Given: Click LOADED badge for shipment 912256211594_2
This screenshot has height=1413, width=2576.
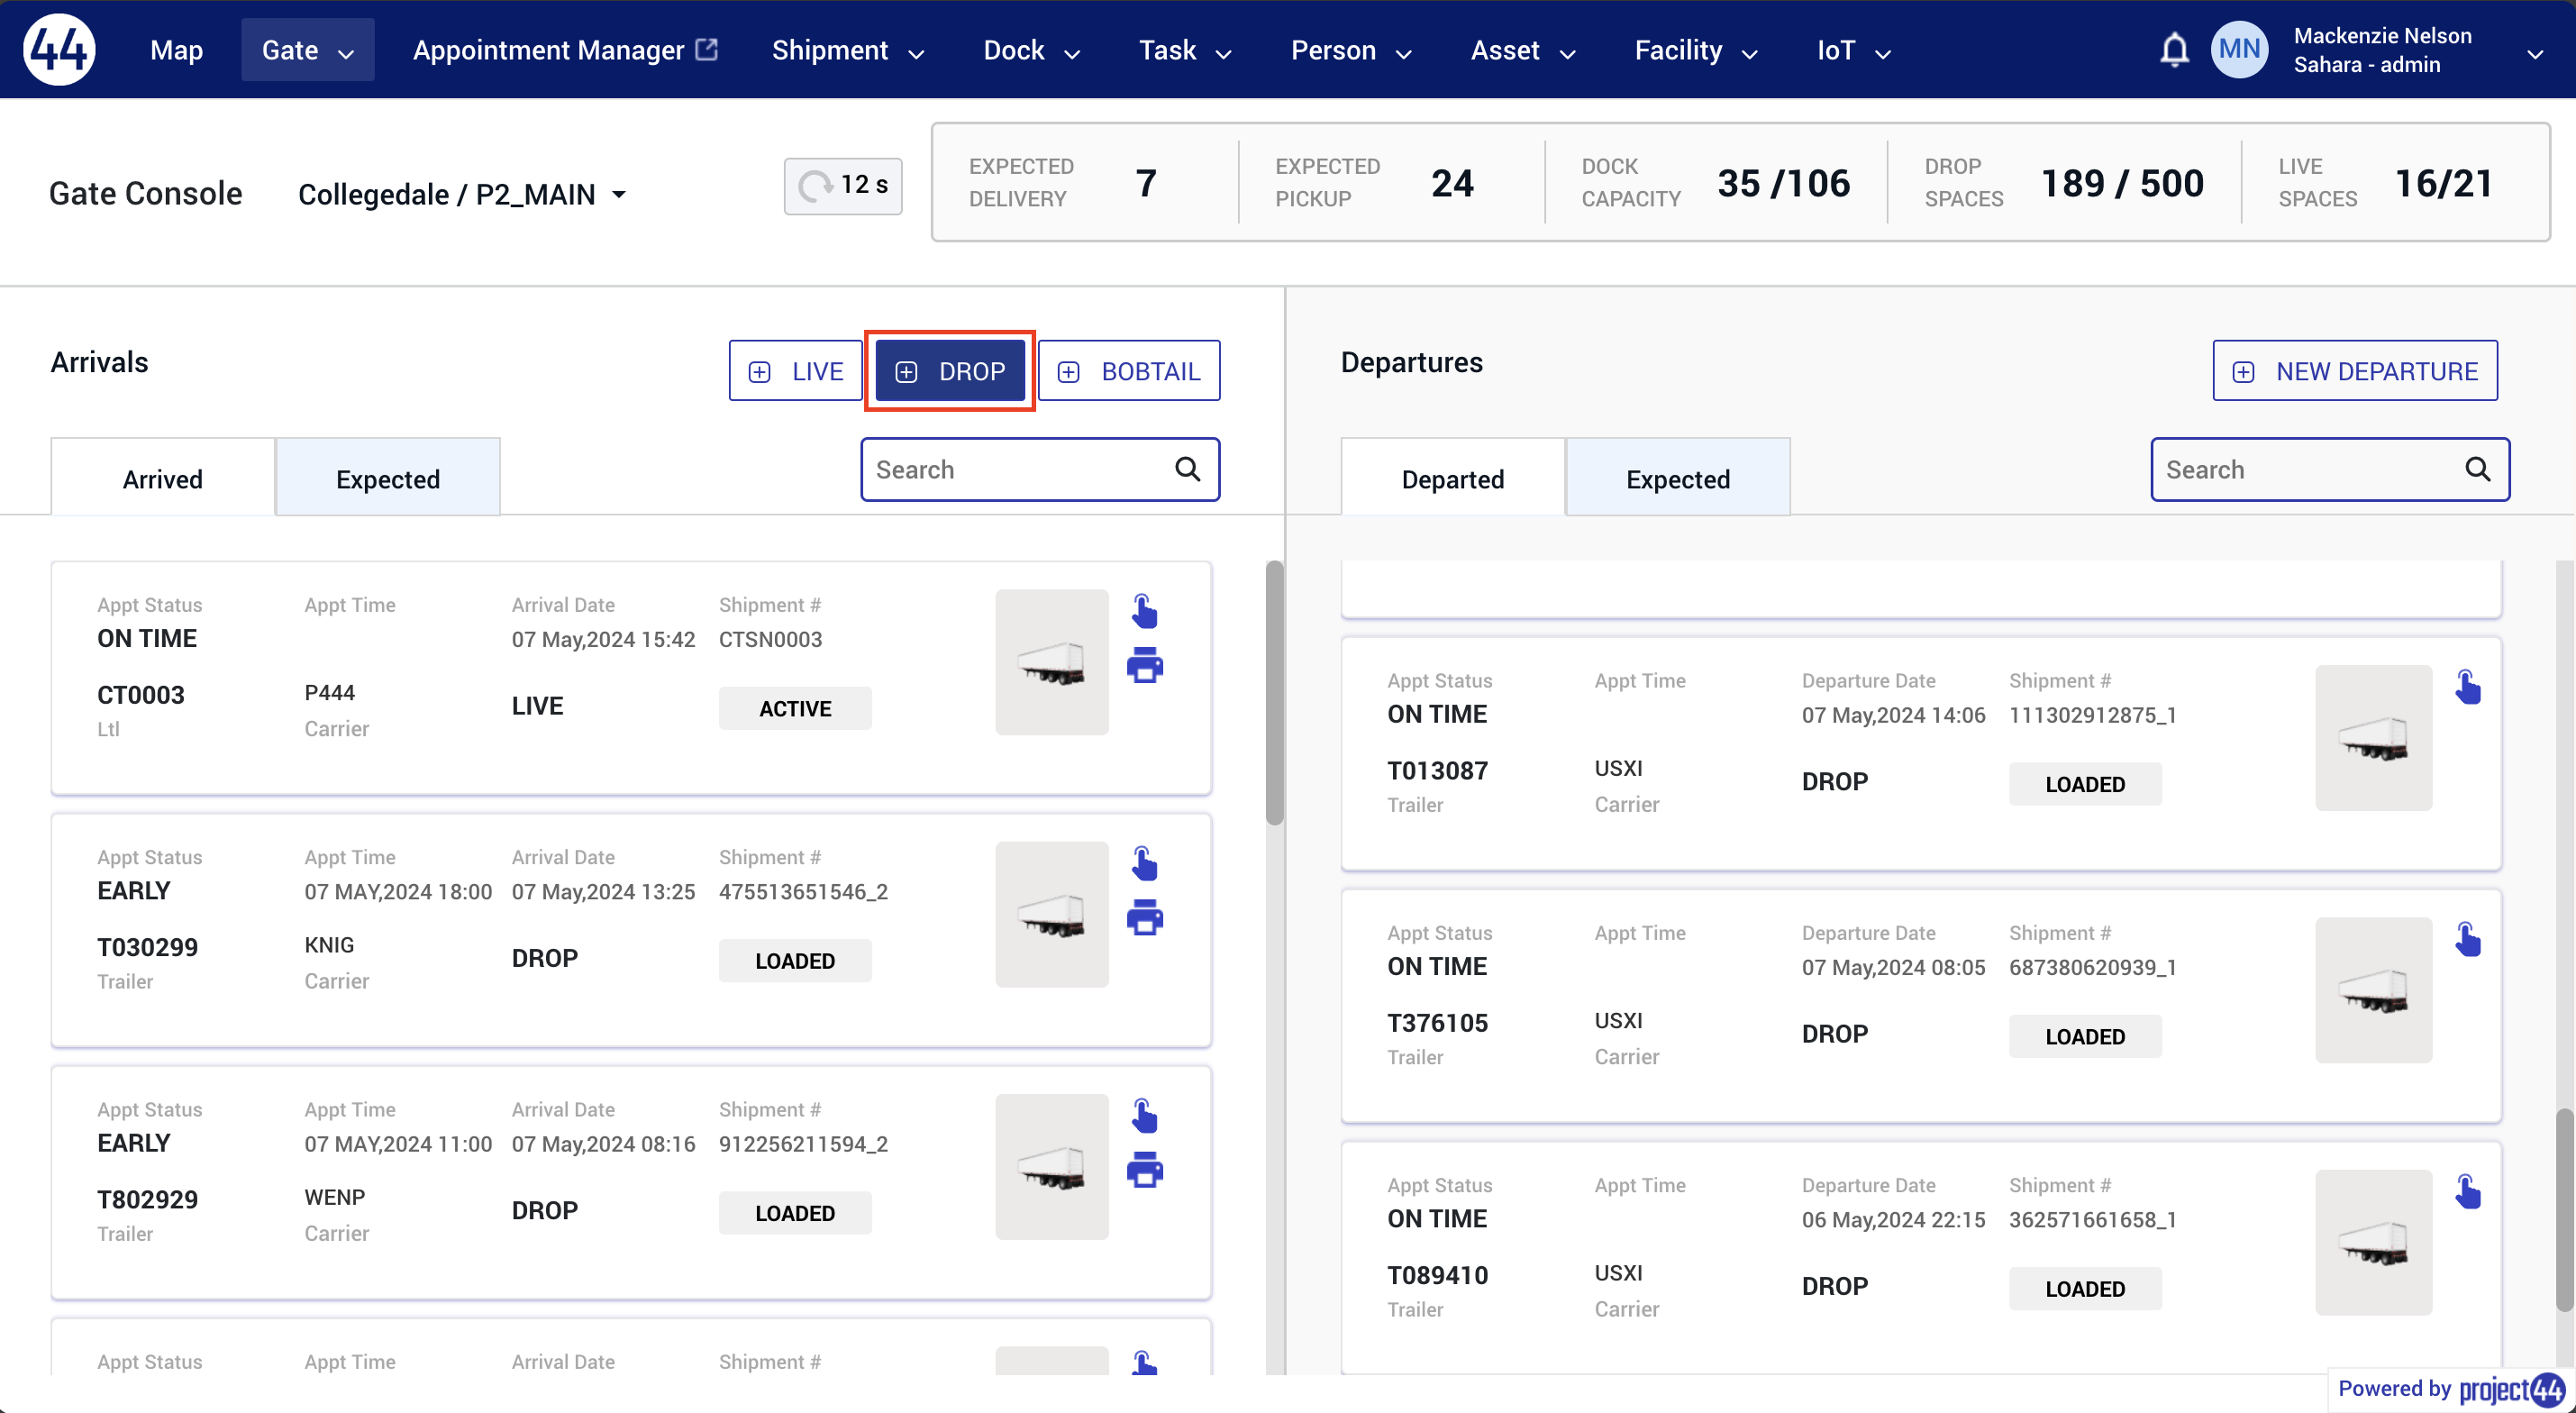Looking at the screenshot, I should [x=795, y=1212].
